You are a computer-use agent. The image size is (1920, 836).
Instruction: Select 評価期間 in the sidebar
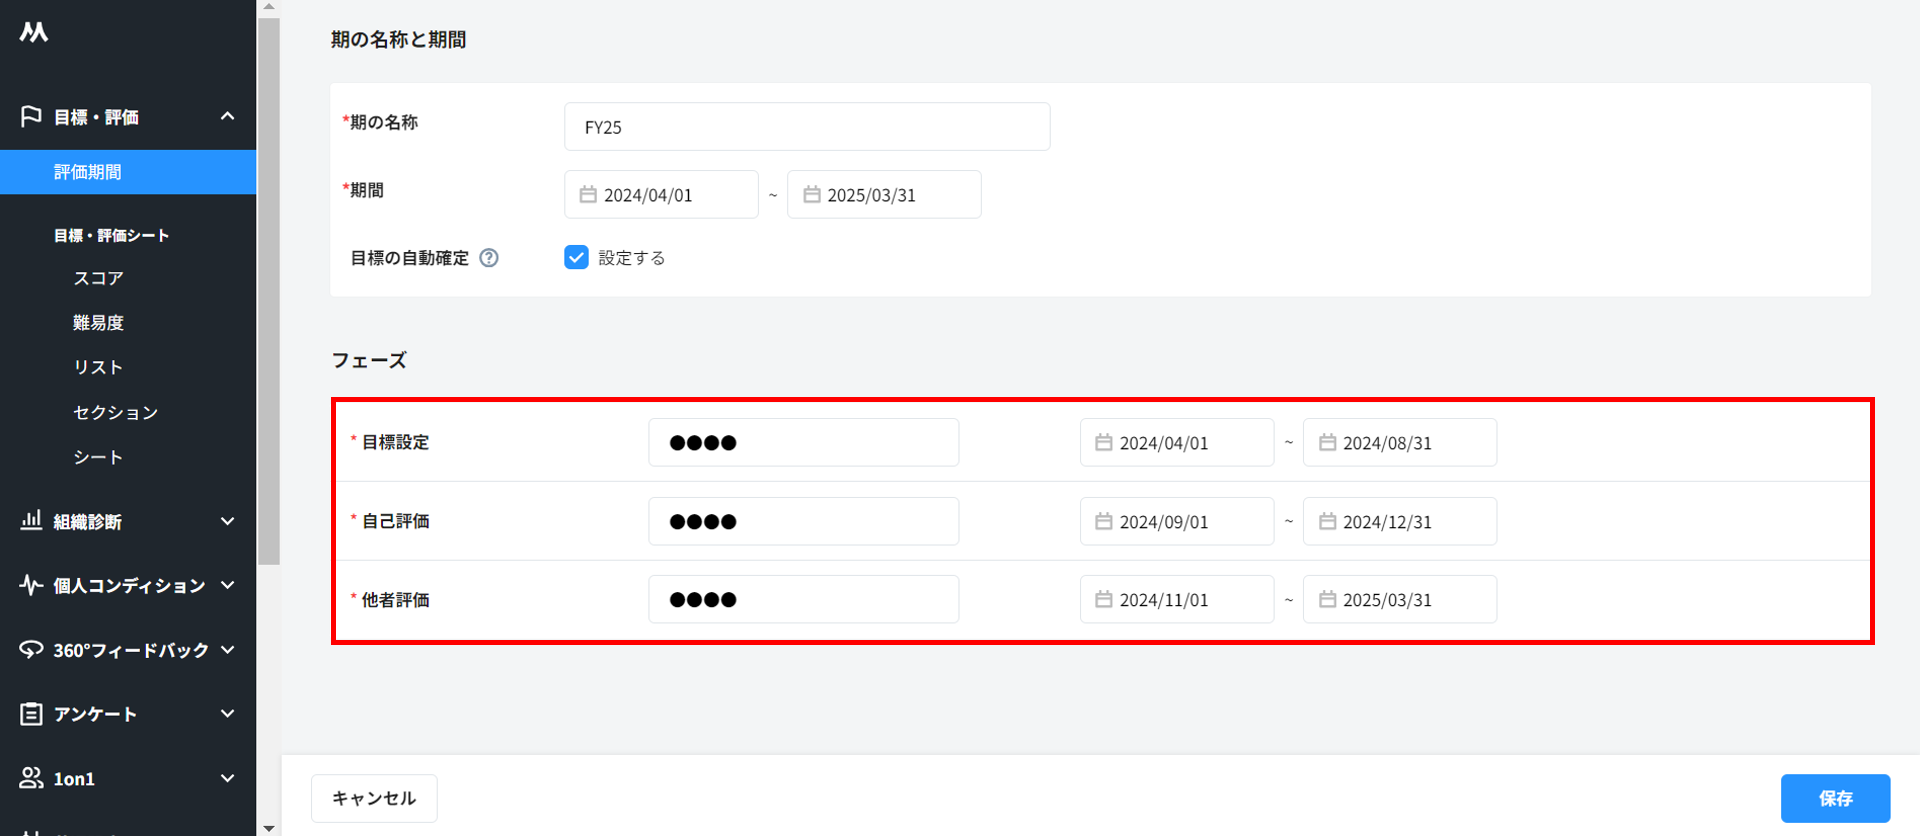[88, 172]
